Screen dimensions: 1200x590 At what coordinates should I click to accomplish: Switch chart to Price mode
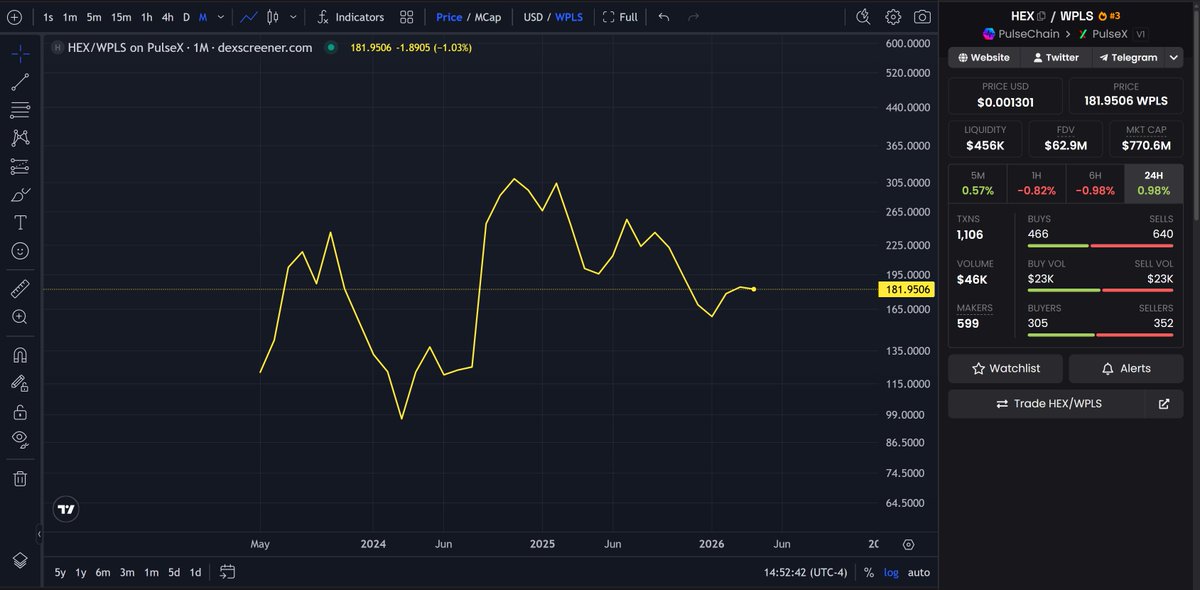[449, 17]
